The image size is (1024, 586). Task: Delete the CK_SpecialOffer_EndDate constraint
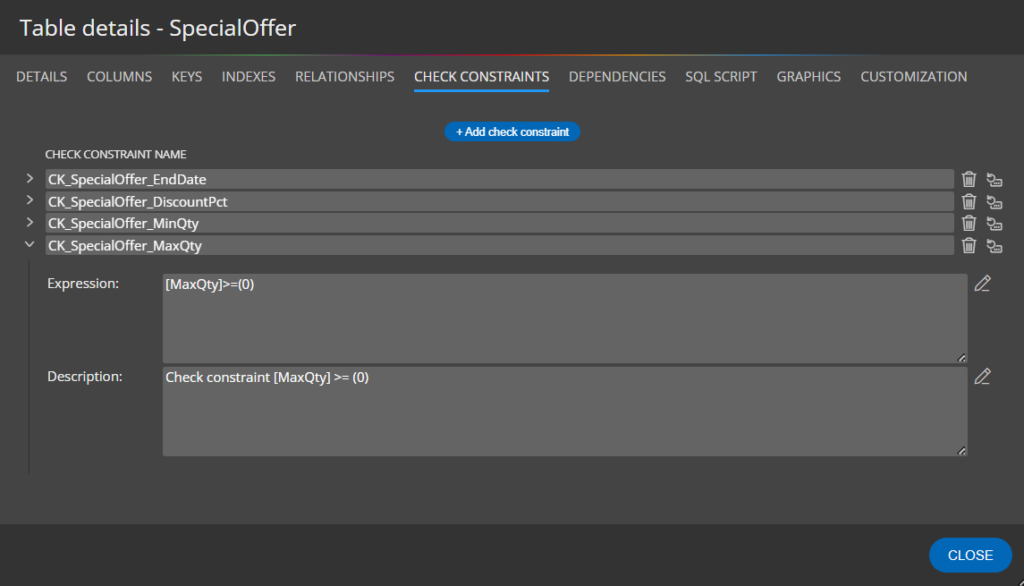968,178
